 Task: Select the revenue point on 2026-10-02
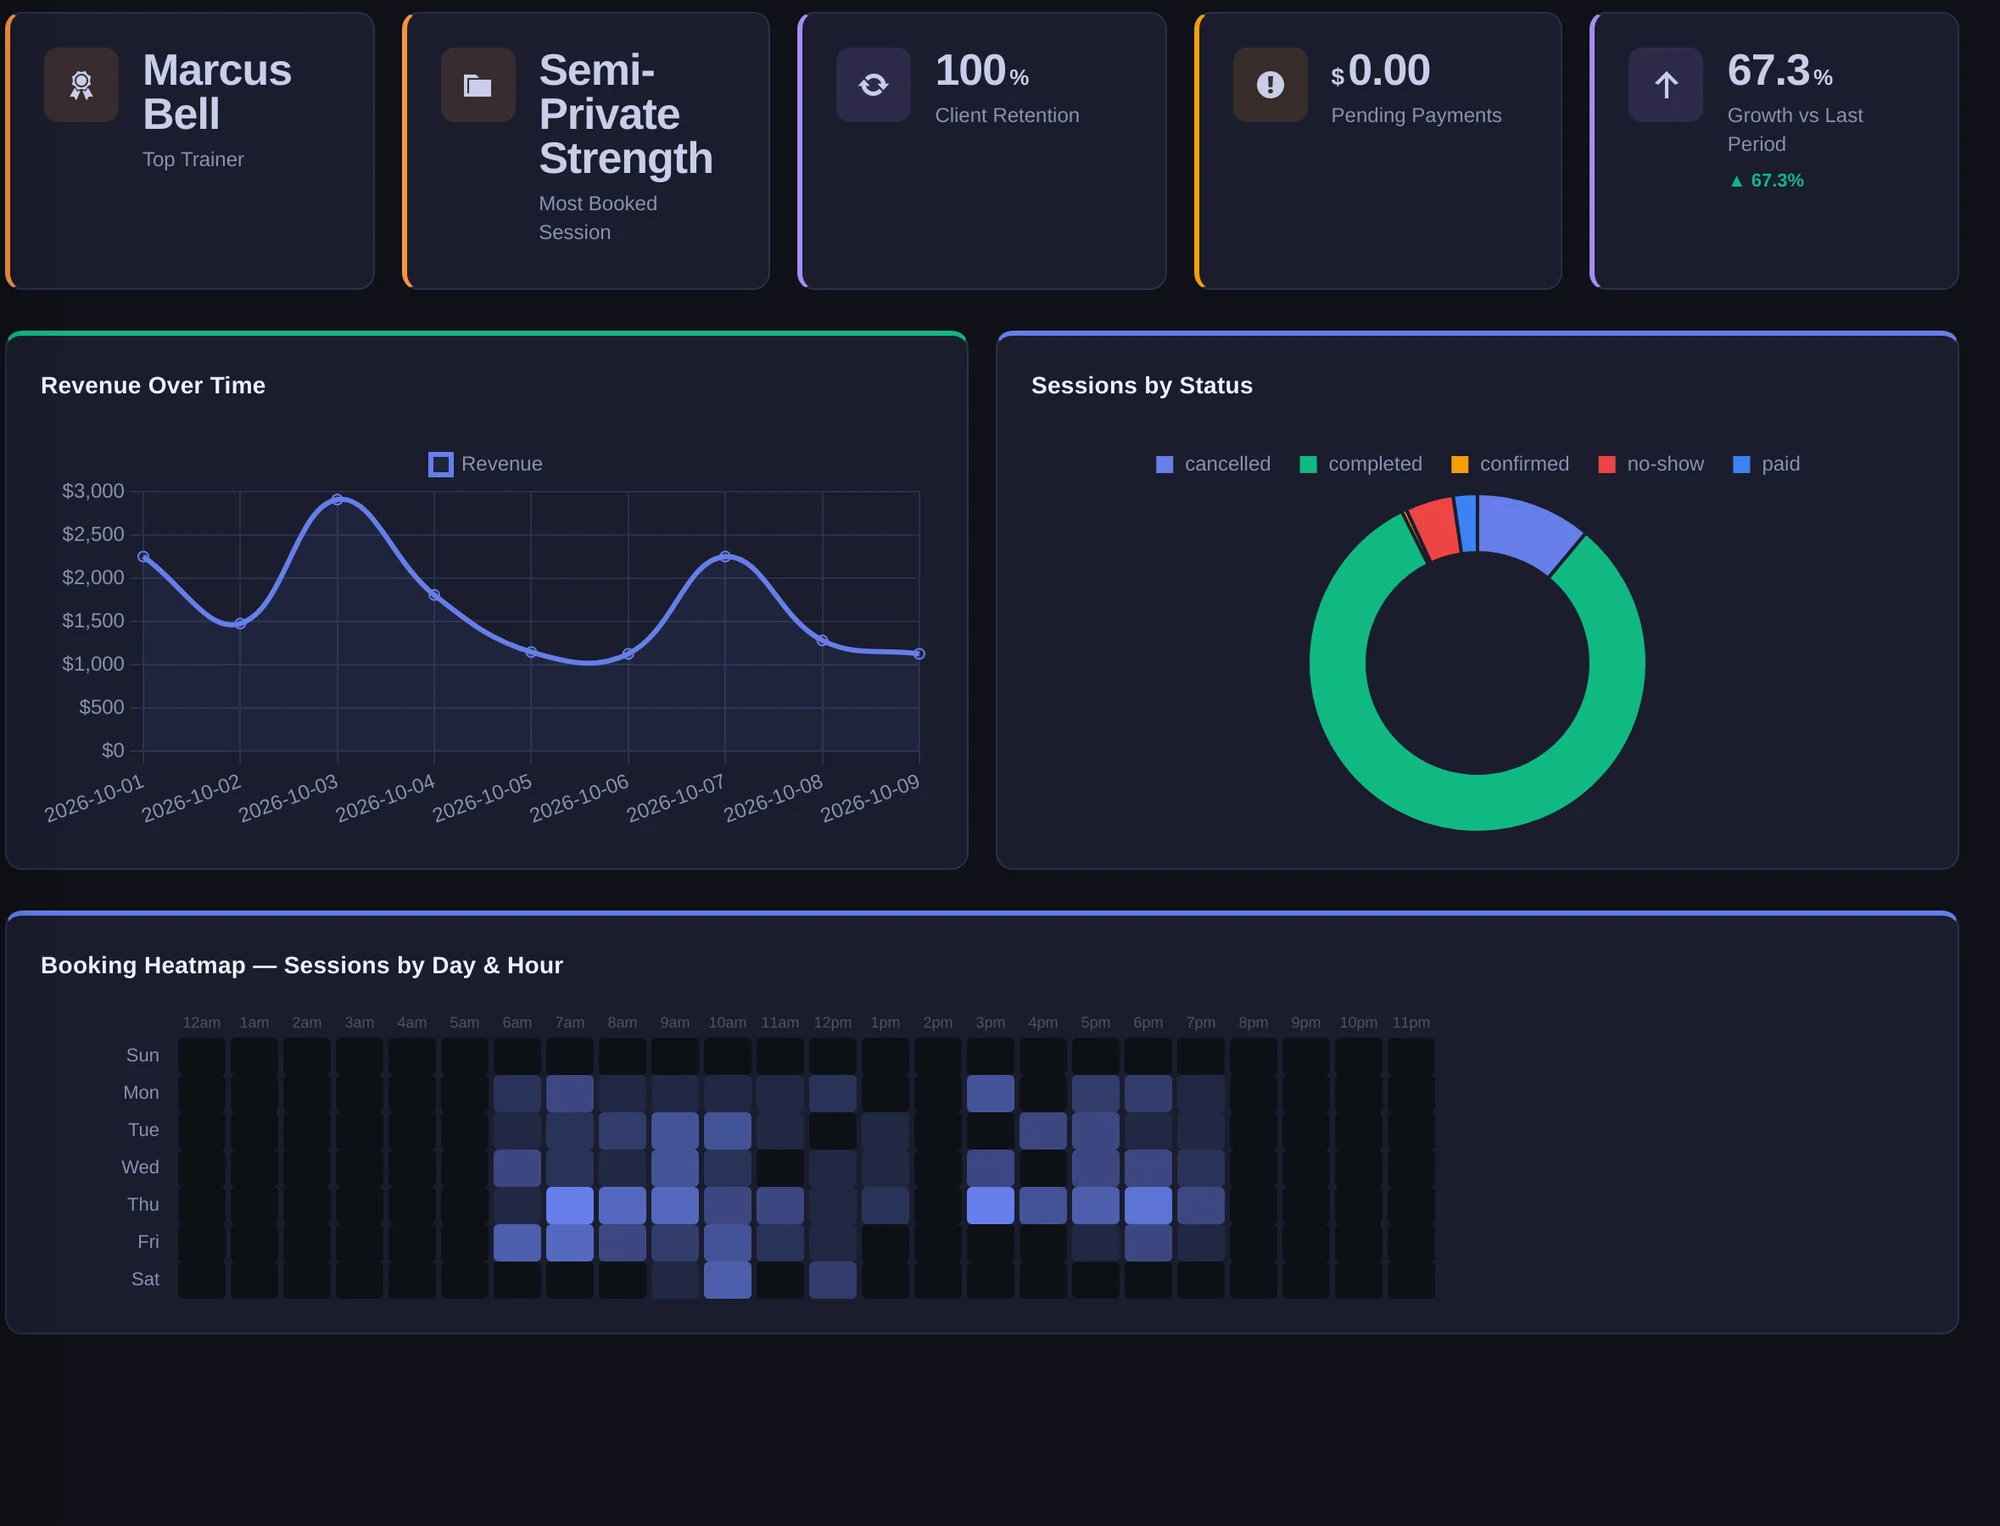point(240,623)
